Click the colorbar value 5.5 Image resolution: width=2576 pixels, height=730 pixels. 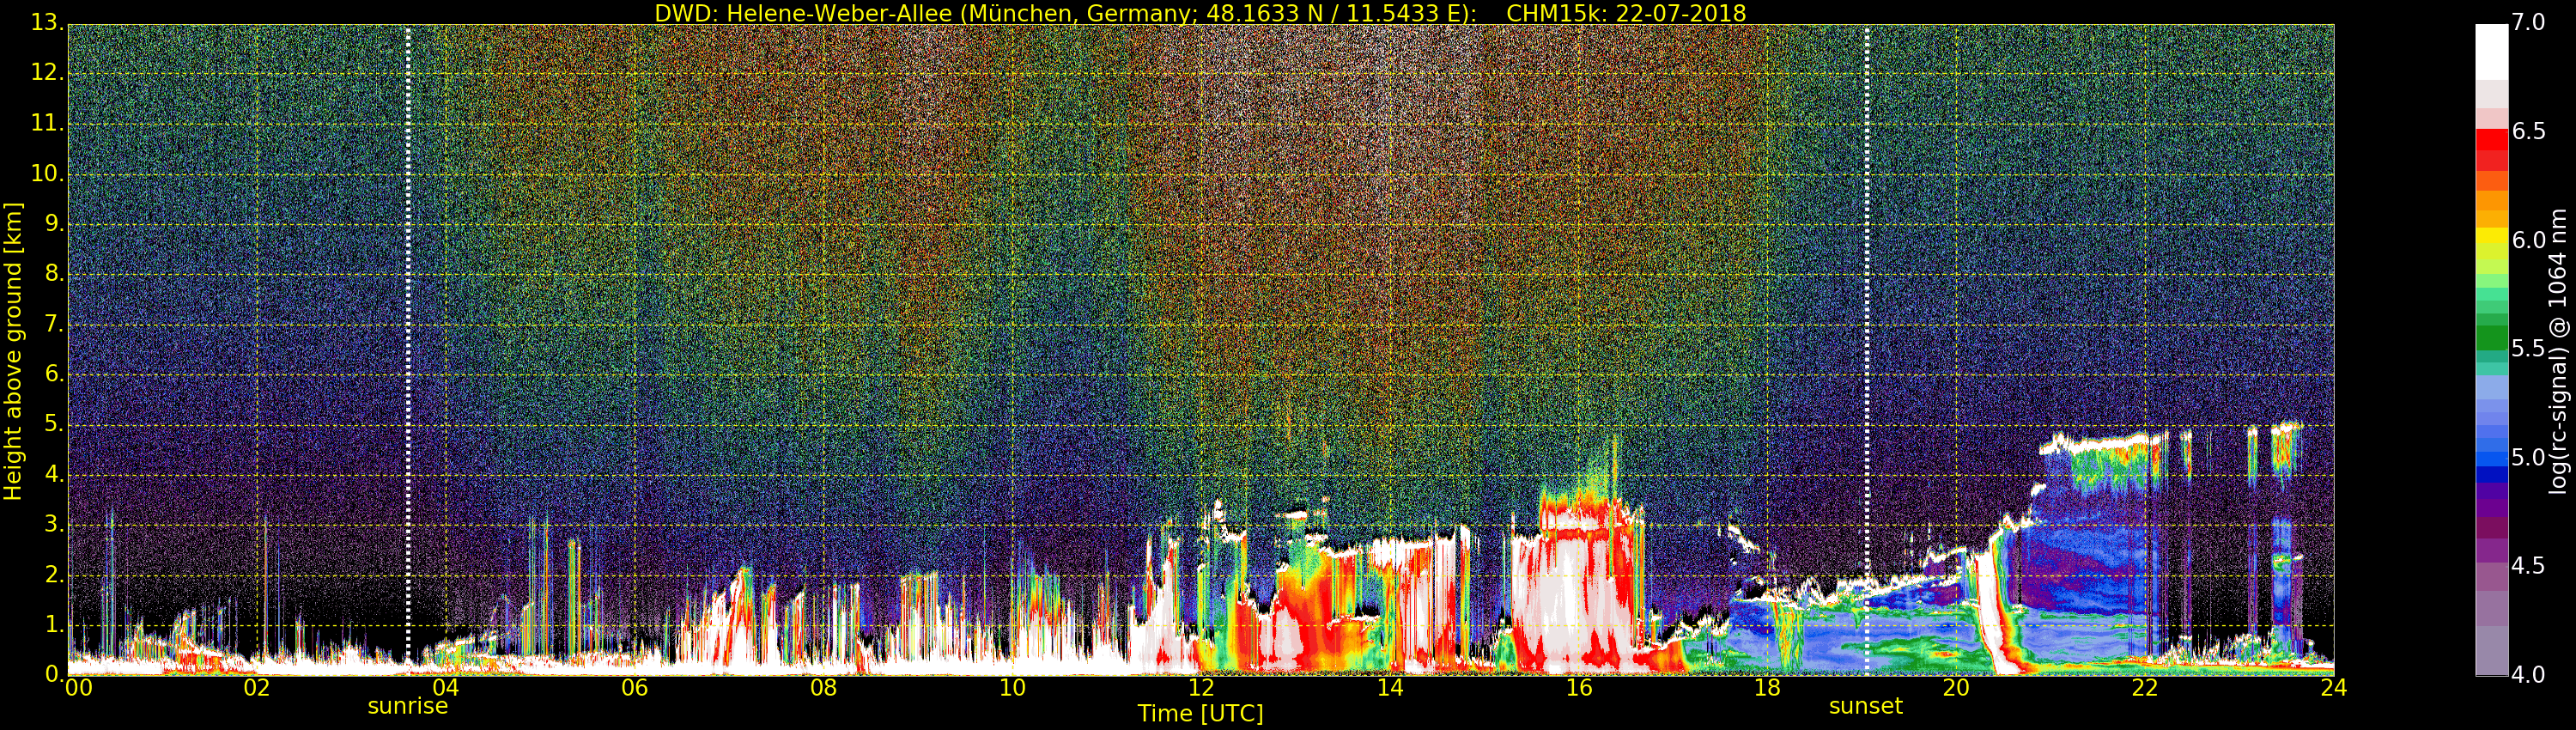(2528, 349)
